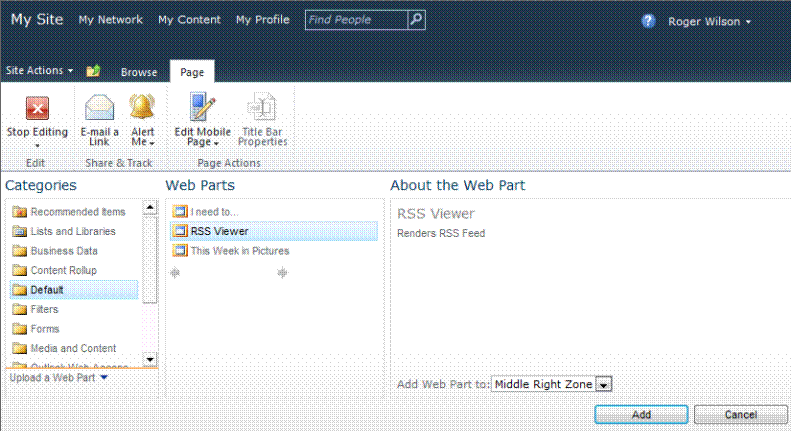Expand Upload a Web Part
Screen dimensions: 793x432
[x=59, y=377]
